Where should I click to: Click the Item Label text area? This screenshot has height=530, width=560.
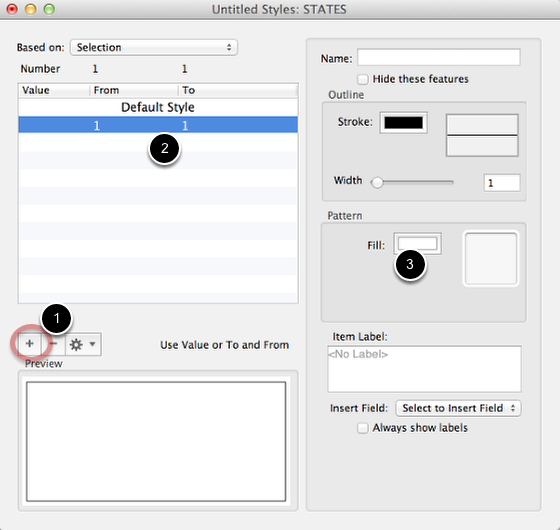pos(424,369)
